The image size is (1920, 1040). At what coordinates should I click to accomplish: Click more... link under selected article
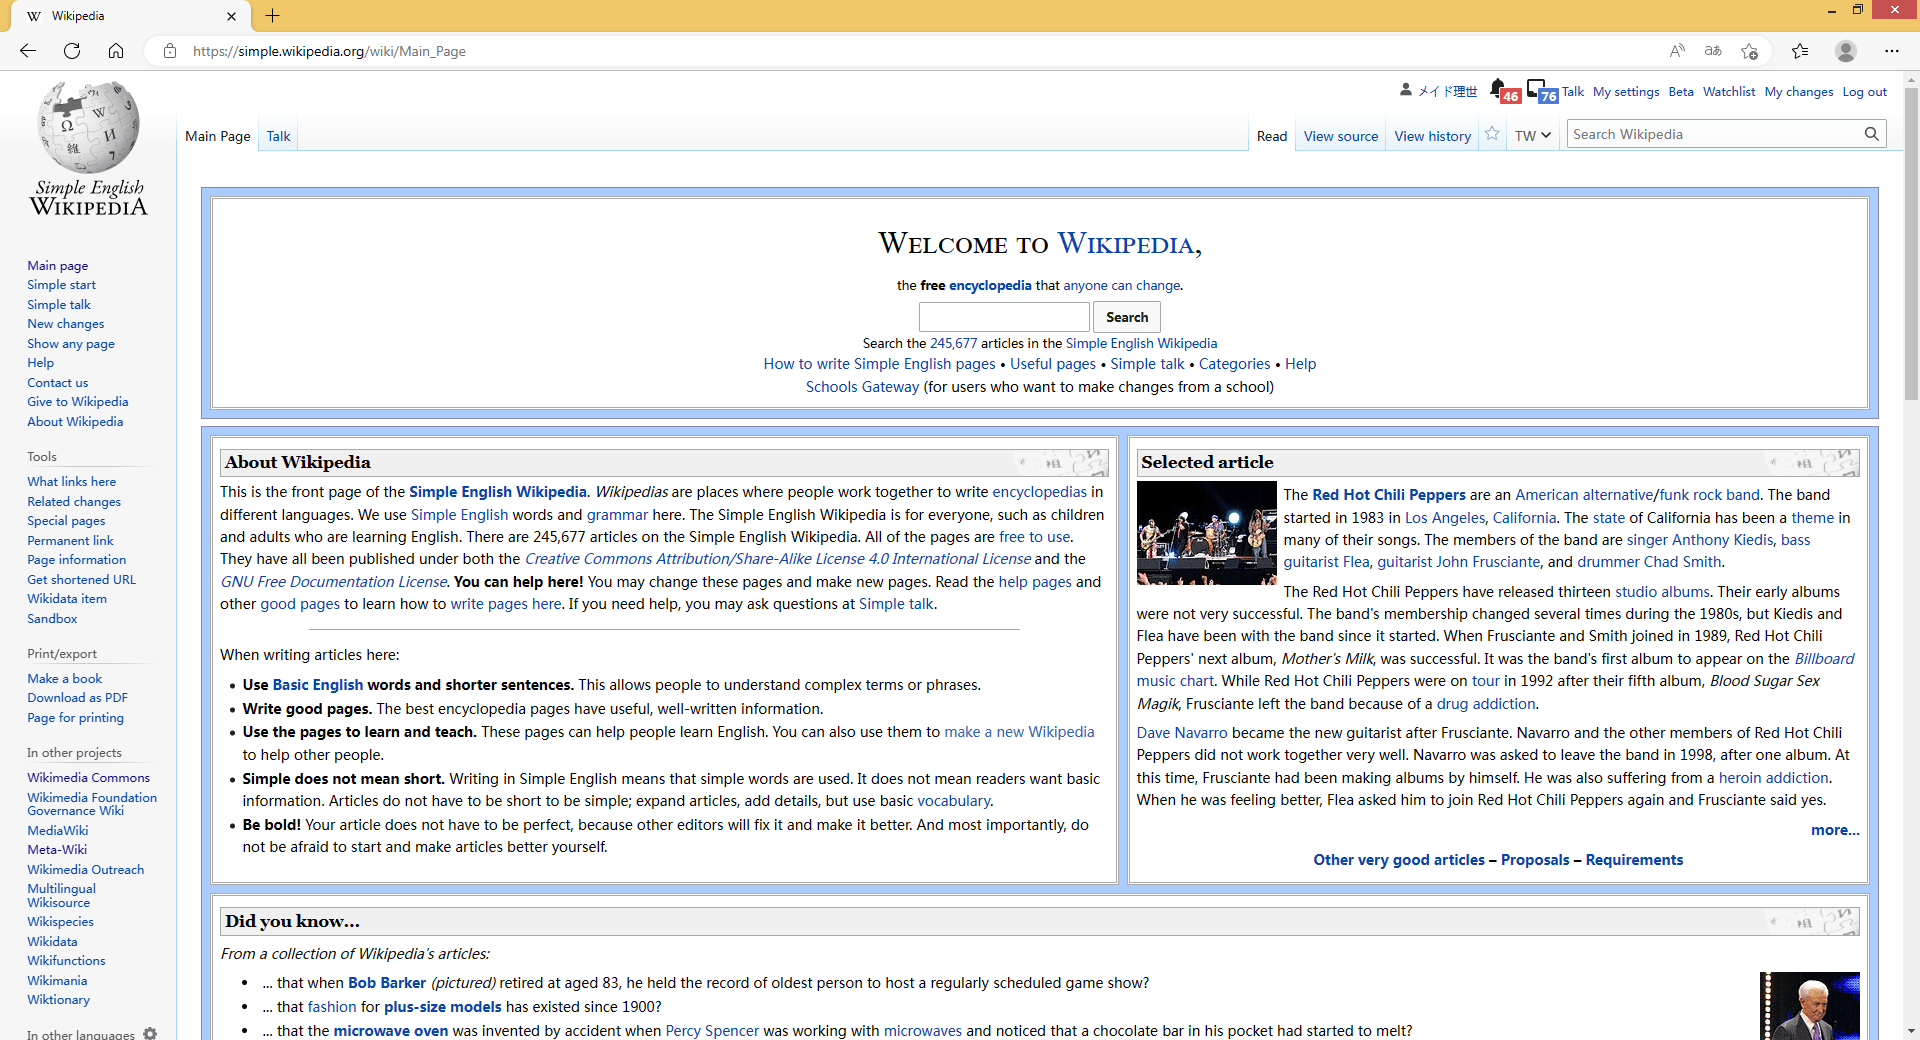point(1835,830)
